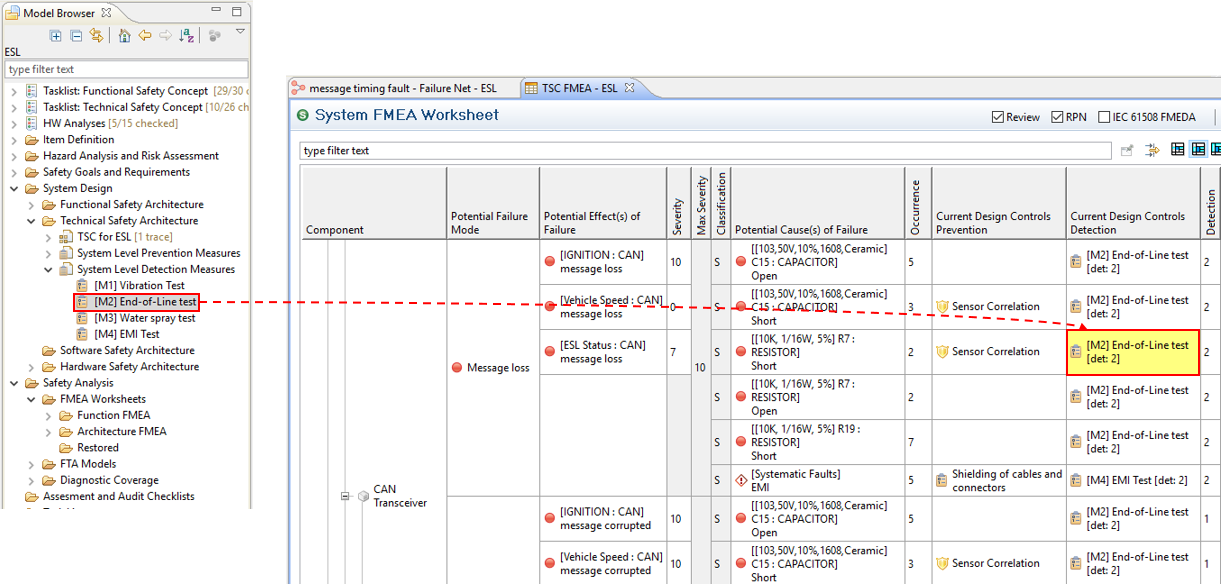Click Collapse All icon in Model Browser

pos(76,36)
